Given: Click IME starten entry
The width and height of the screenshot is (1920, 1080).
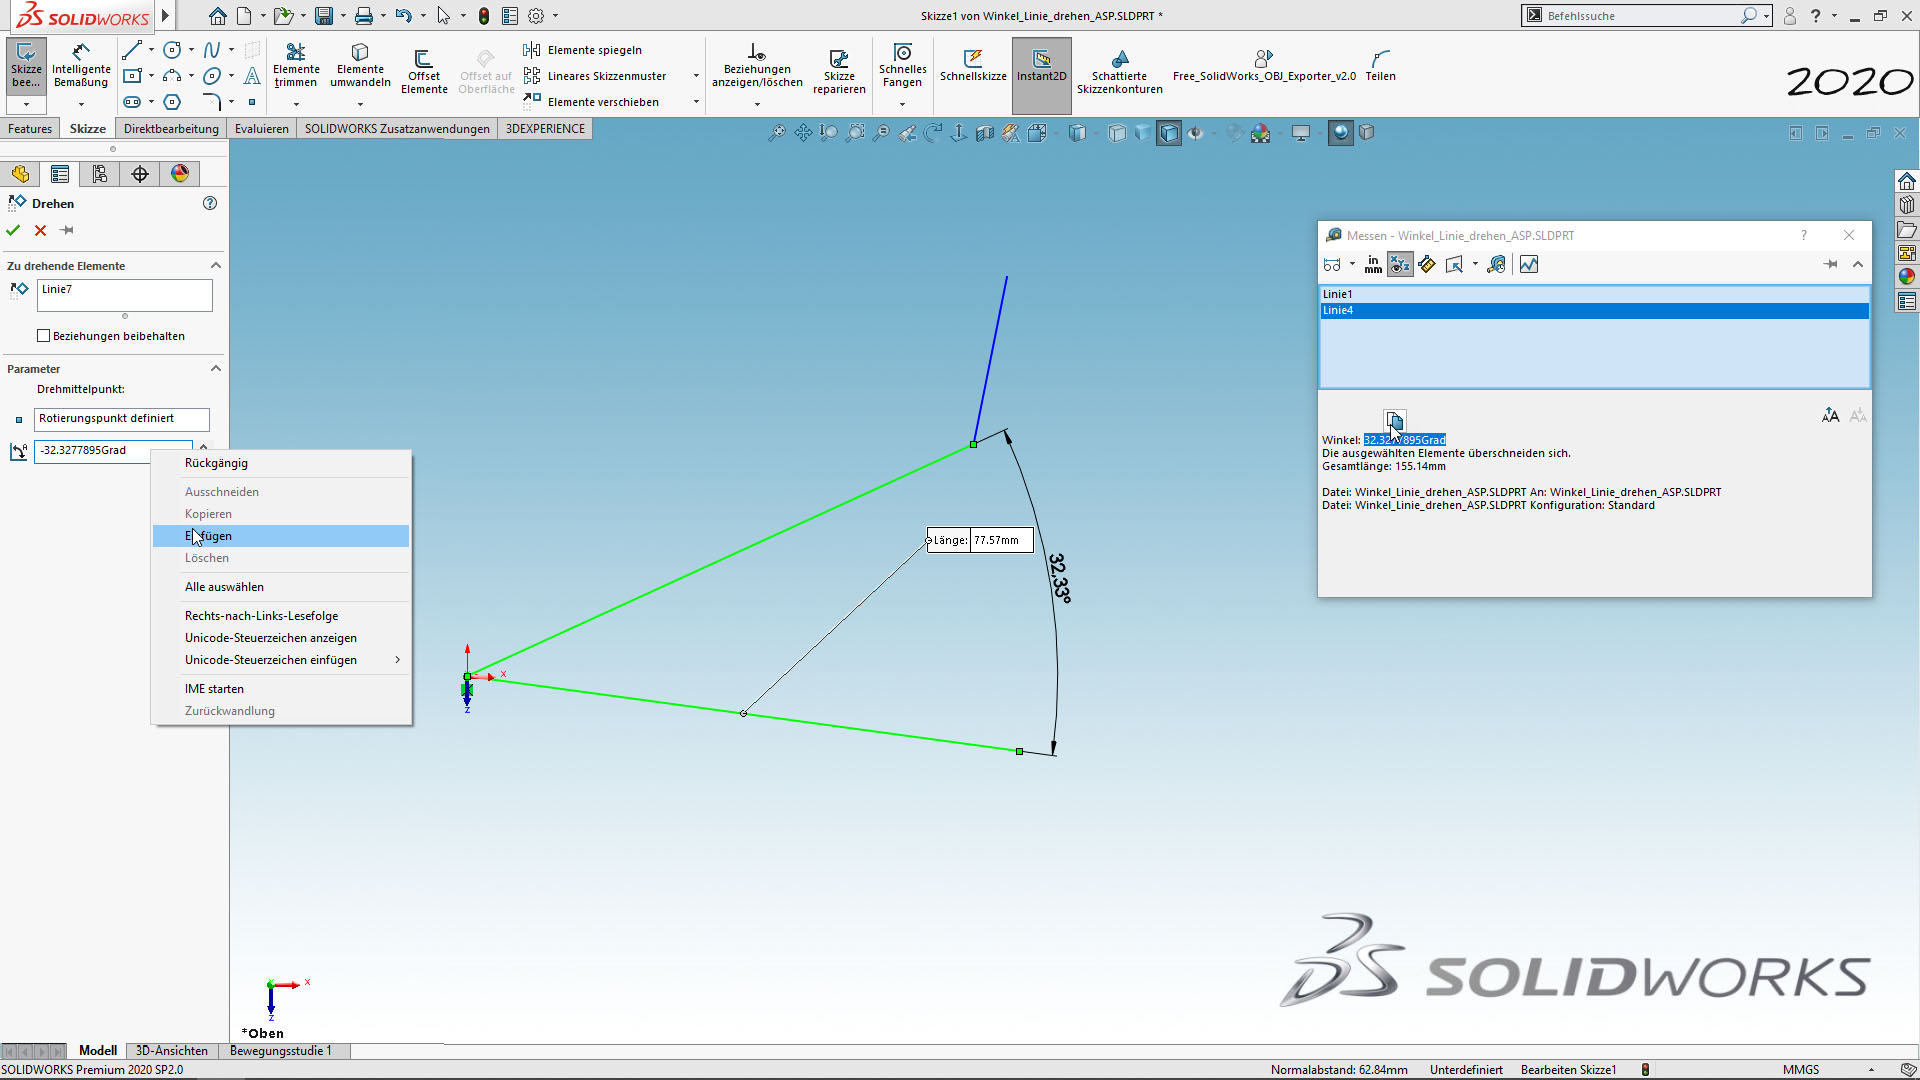Looking at the screenshot, I should (x=281, y=689).
